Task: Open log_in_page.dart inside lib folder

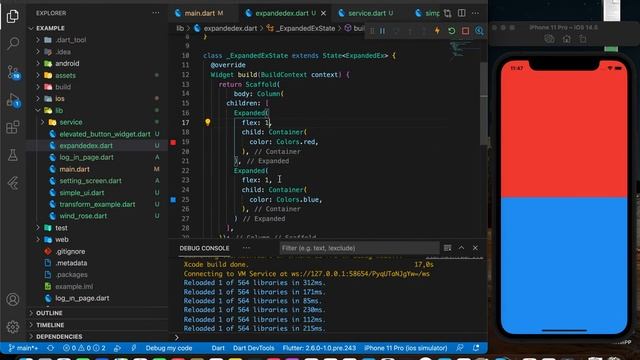Action: point(86,158)
